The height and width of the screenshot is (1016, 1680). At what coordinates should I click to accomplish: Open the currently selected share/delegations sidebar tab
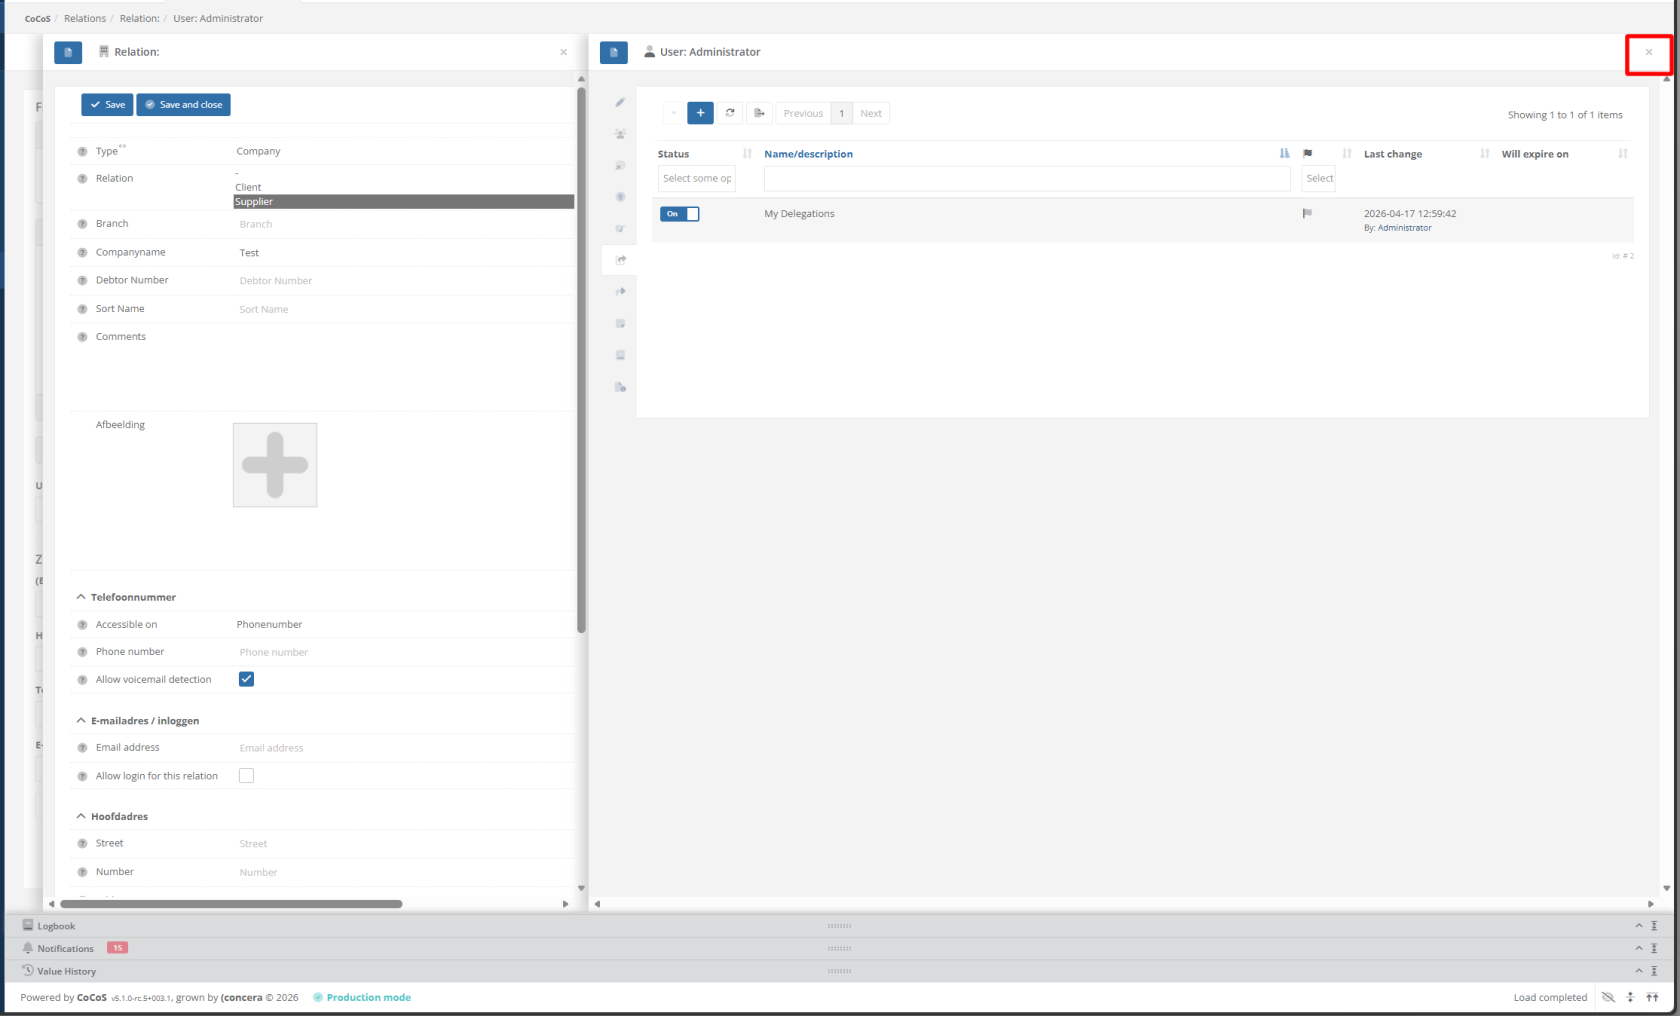(620, 260)
